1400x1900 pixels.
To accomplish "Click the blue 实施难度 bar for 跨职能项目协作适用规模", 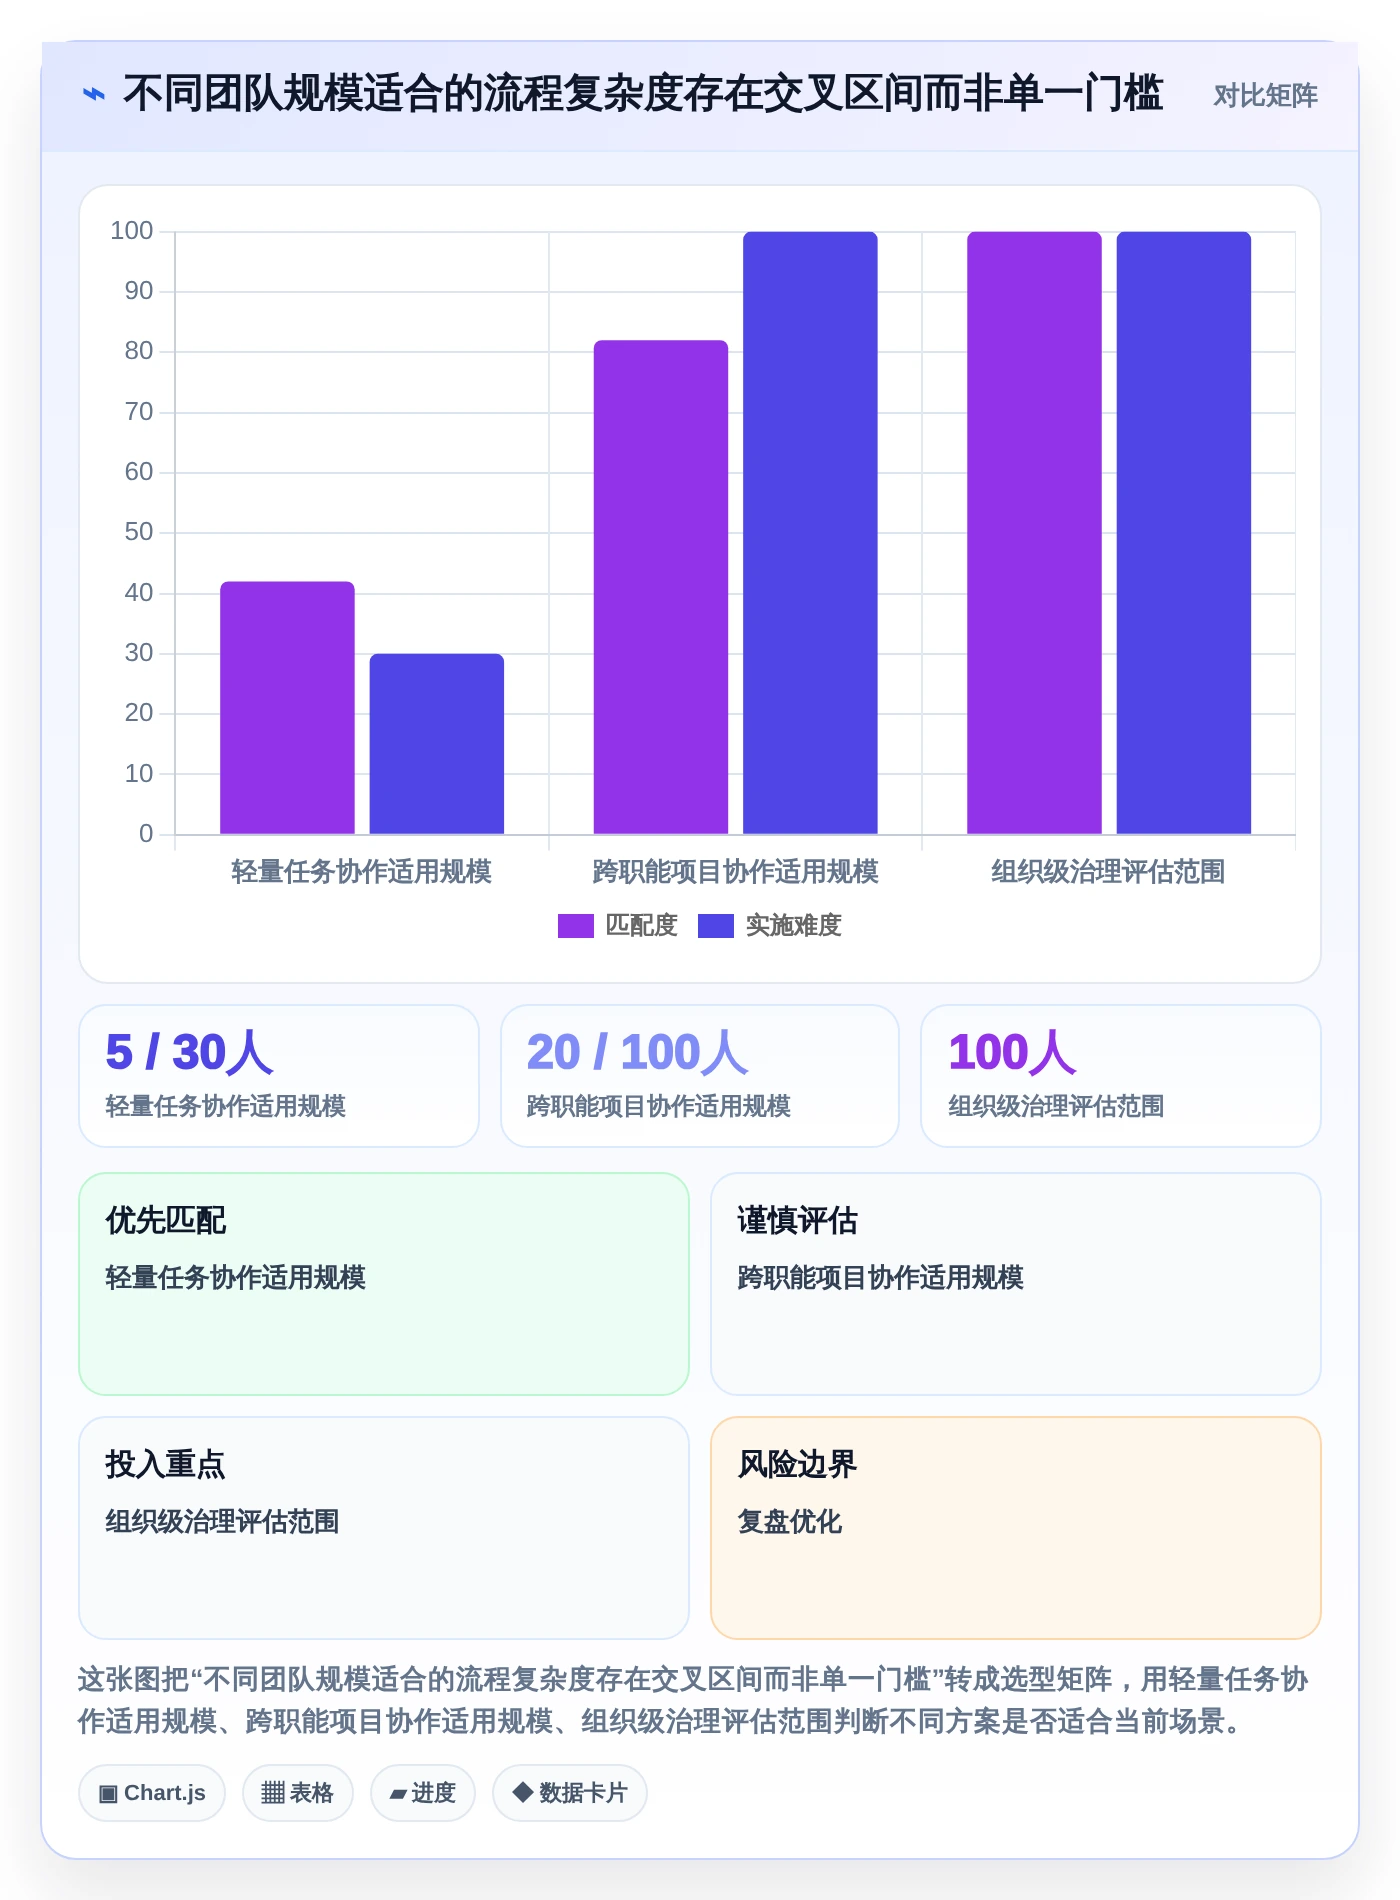I will coord(810,533).
